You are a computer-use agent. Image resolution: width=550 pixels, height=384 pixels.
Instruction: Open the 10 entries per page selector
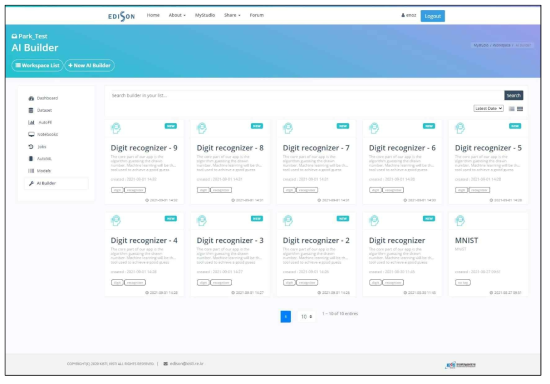tap(306, 317)
